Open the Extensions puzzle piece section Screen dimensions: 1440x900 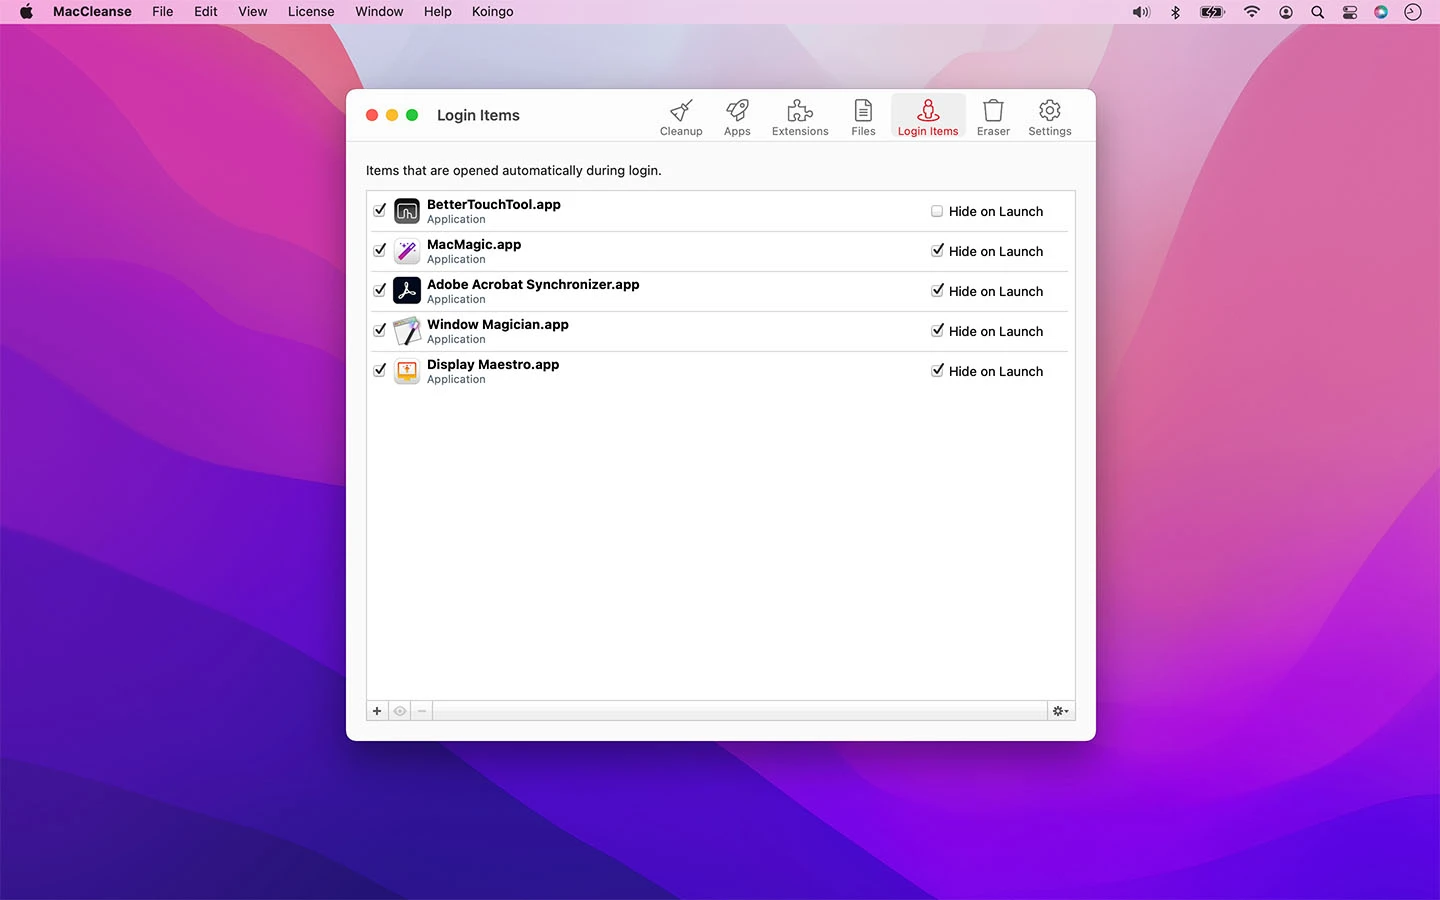tap(800, 117)
